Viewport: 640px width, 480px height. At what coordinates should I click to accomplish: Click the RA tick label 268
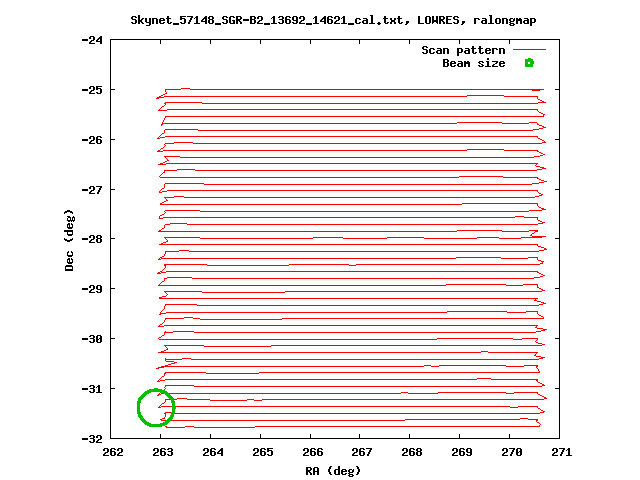[x=411, y=452]
